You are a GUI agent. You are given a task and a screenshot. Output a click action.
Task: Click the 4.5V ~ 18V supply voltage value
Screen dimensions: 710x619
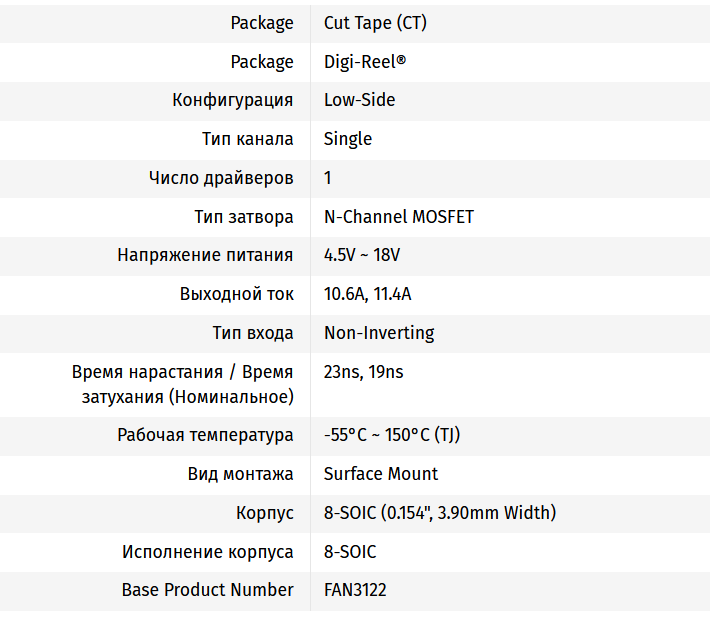(x=361, y=255)
